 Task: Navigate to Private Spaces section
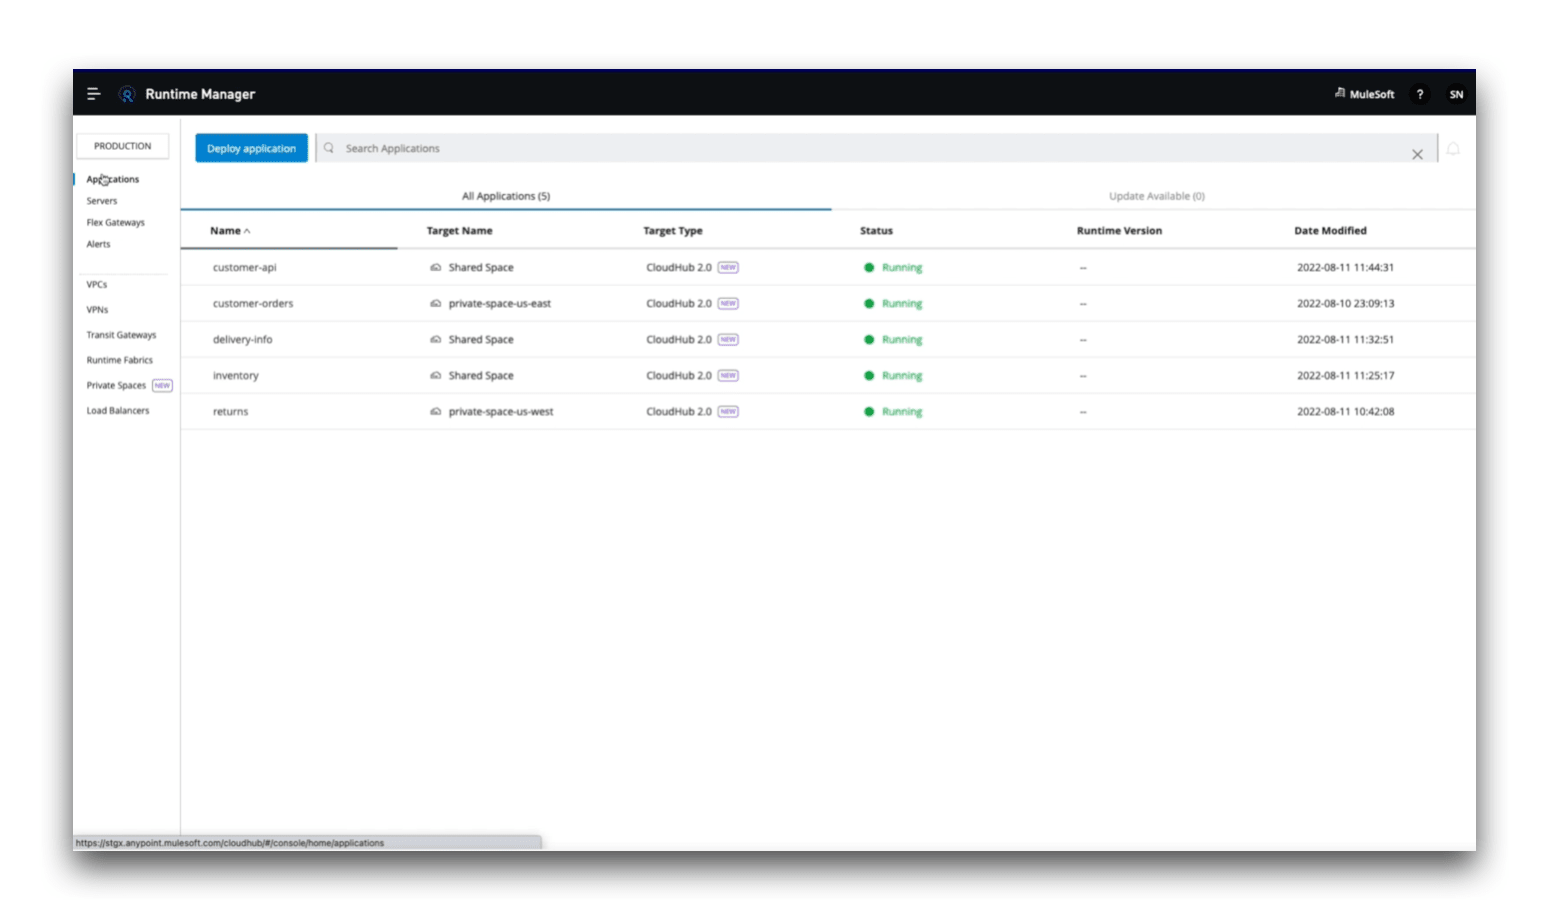point(116,386)
